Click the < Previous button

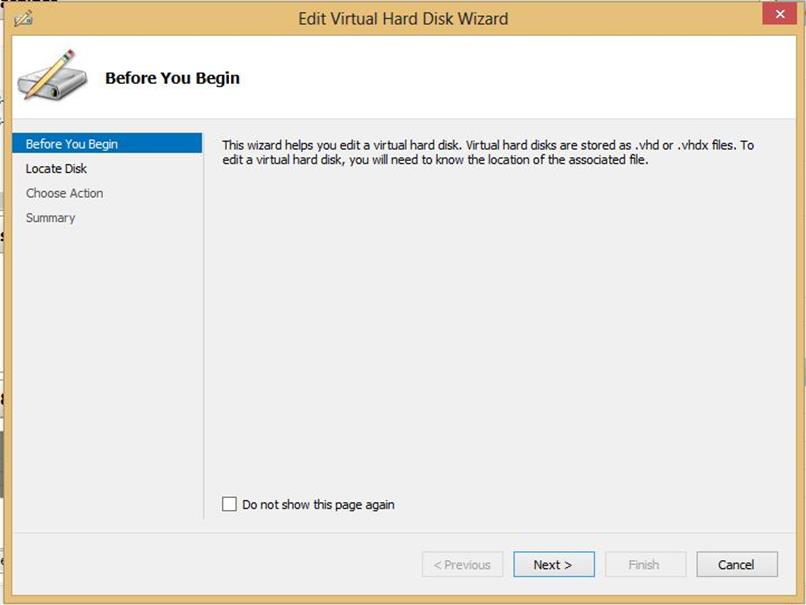pyautogui.click(x=462, y=564)
